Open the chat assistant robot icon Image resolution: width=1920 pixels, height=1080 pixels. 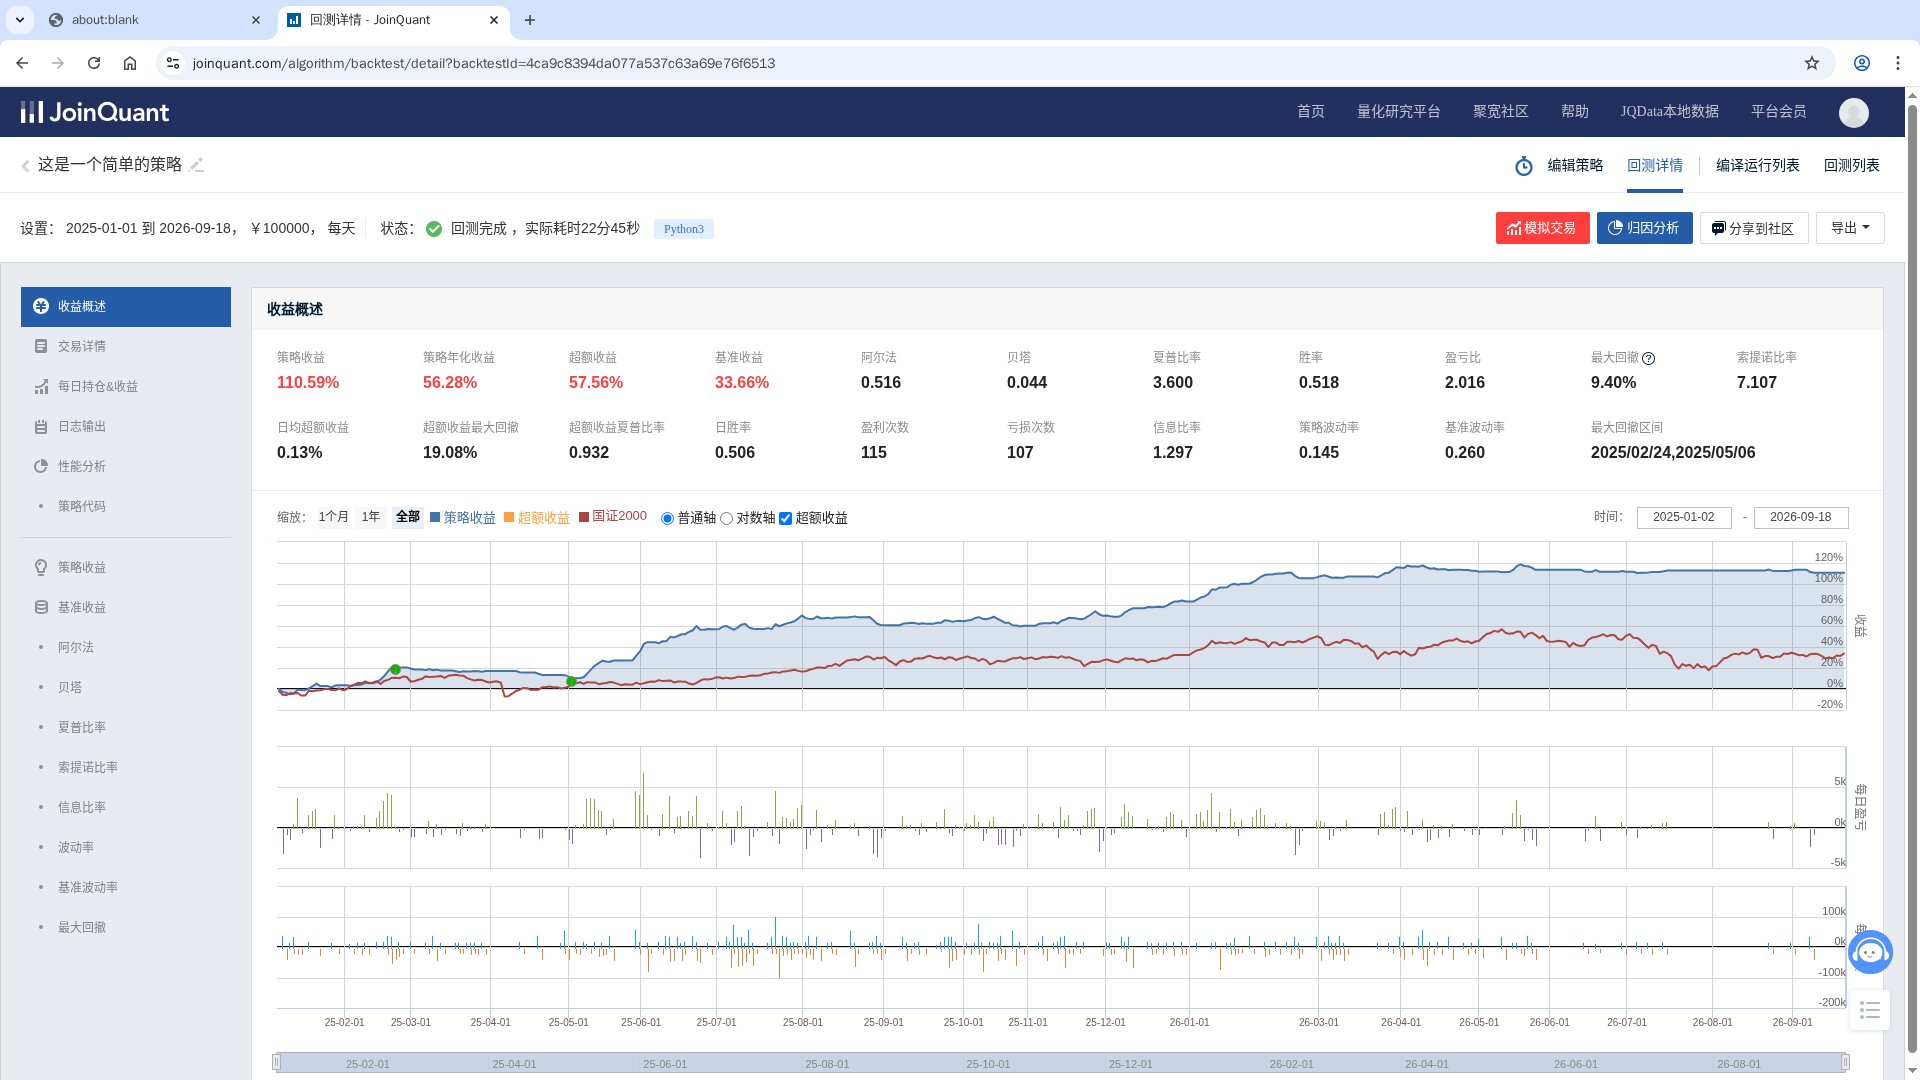(x=1870, y=952)
